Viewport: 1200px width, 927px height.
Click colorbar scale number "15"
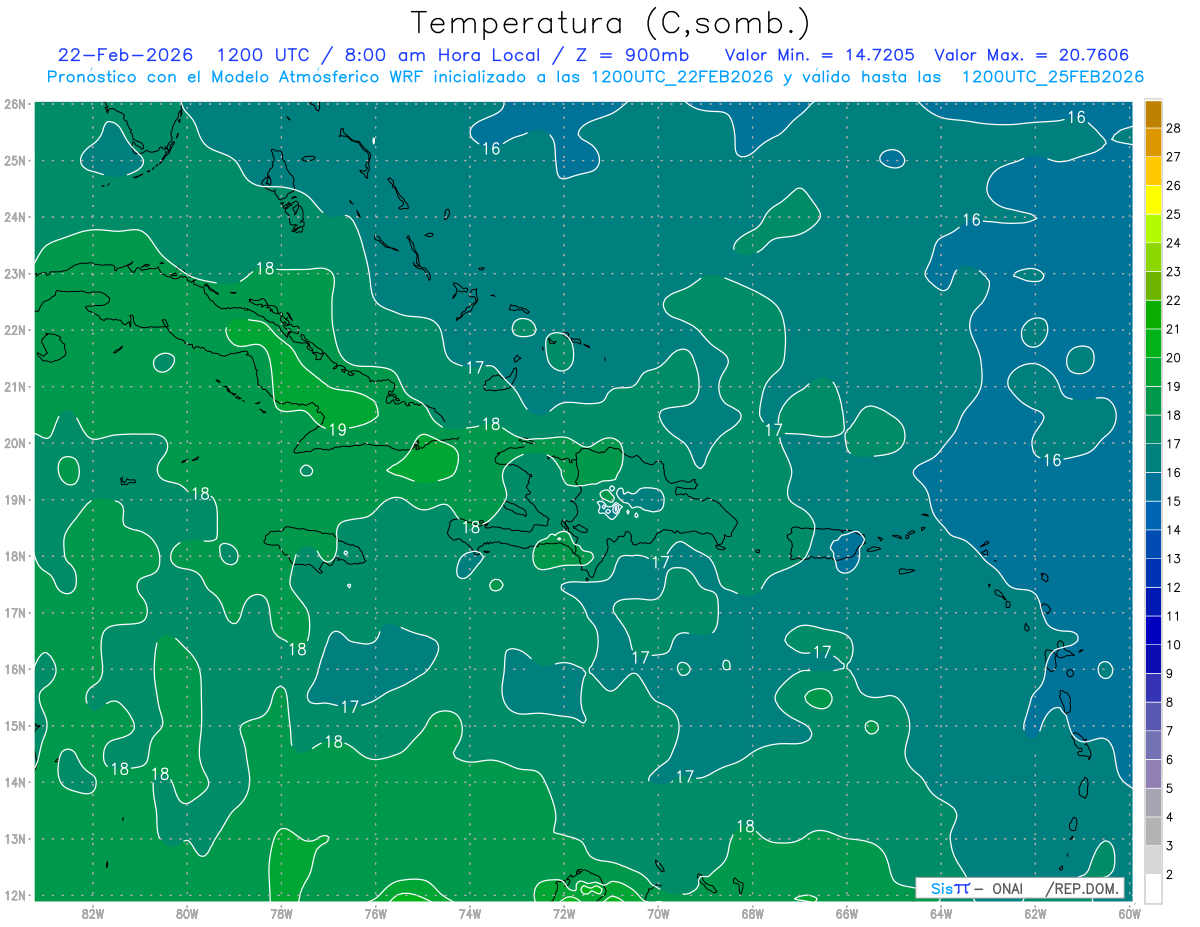pos(1174,501)
